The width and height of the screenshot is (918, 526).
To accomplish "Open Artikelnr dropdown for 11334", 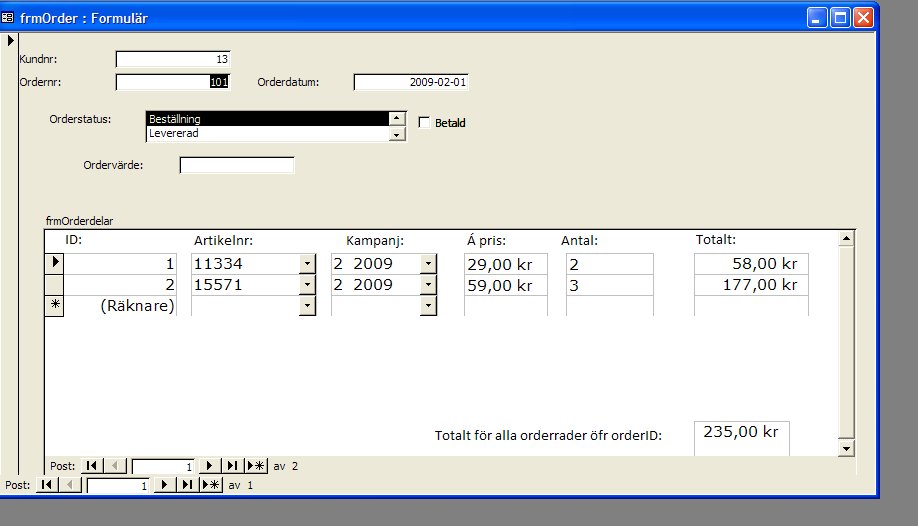I will click(x=307, y=264).
